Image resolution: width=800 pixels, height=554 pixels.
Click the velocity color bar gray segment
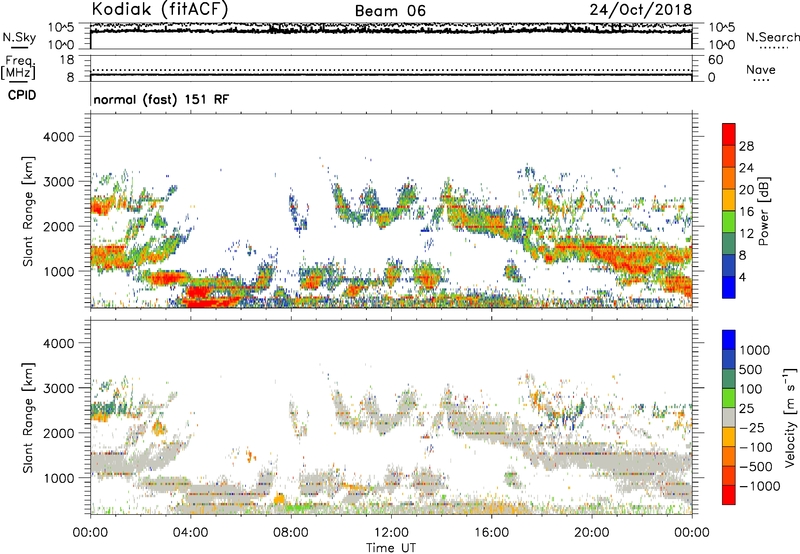[x=729, y=418]
